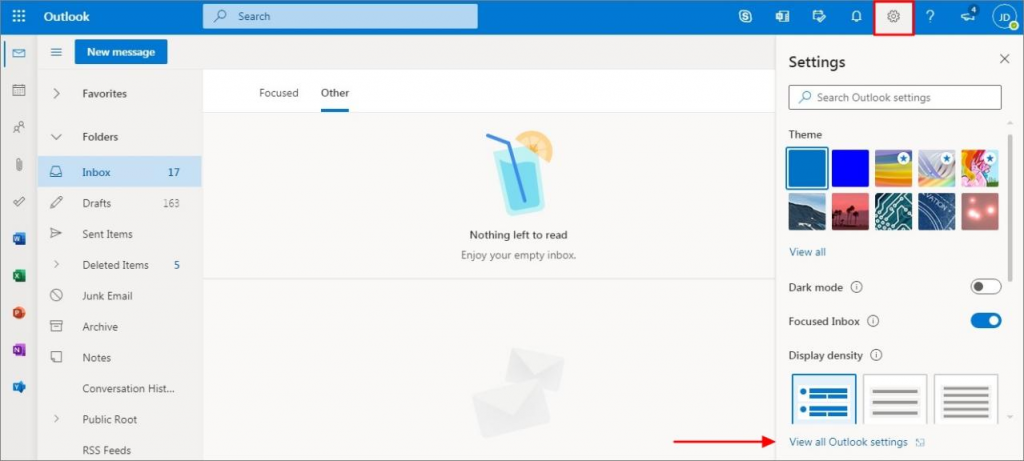Select the full display density option

point(824,400)
